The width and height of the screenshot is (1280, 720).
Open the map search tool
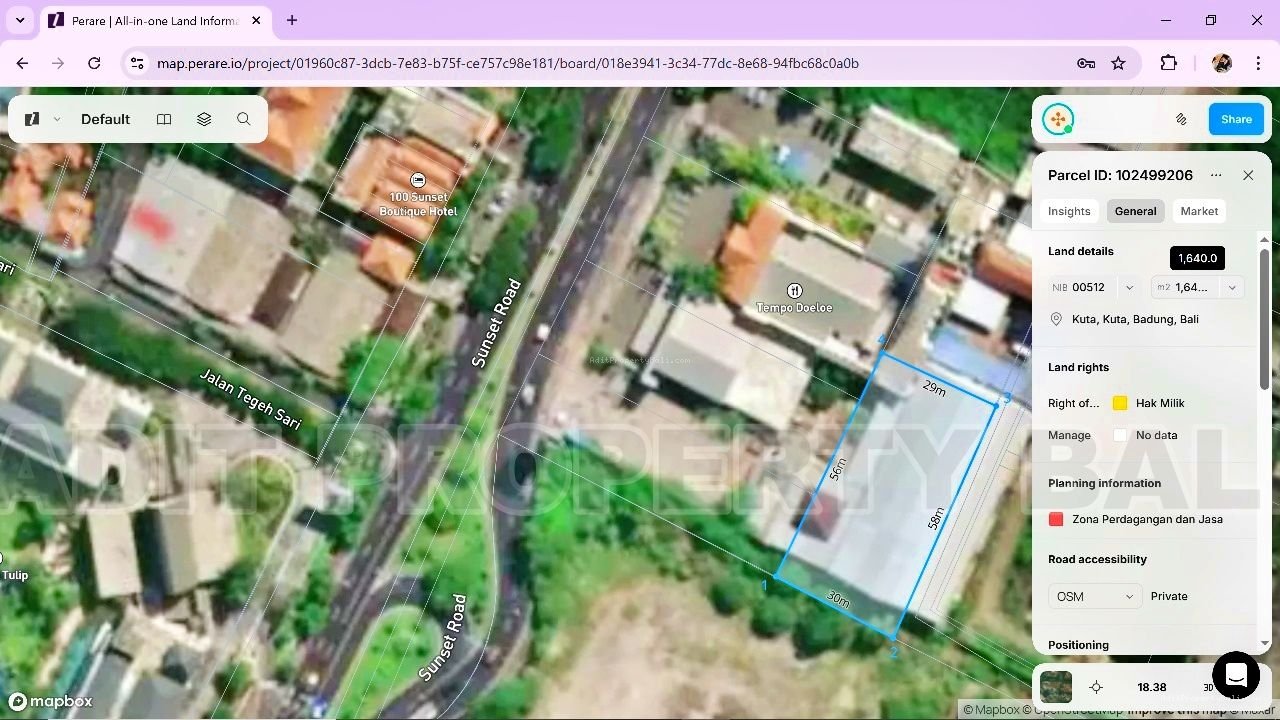point(244,119)
